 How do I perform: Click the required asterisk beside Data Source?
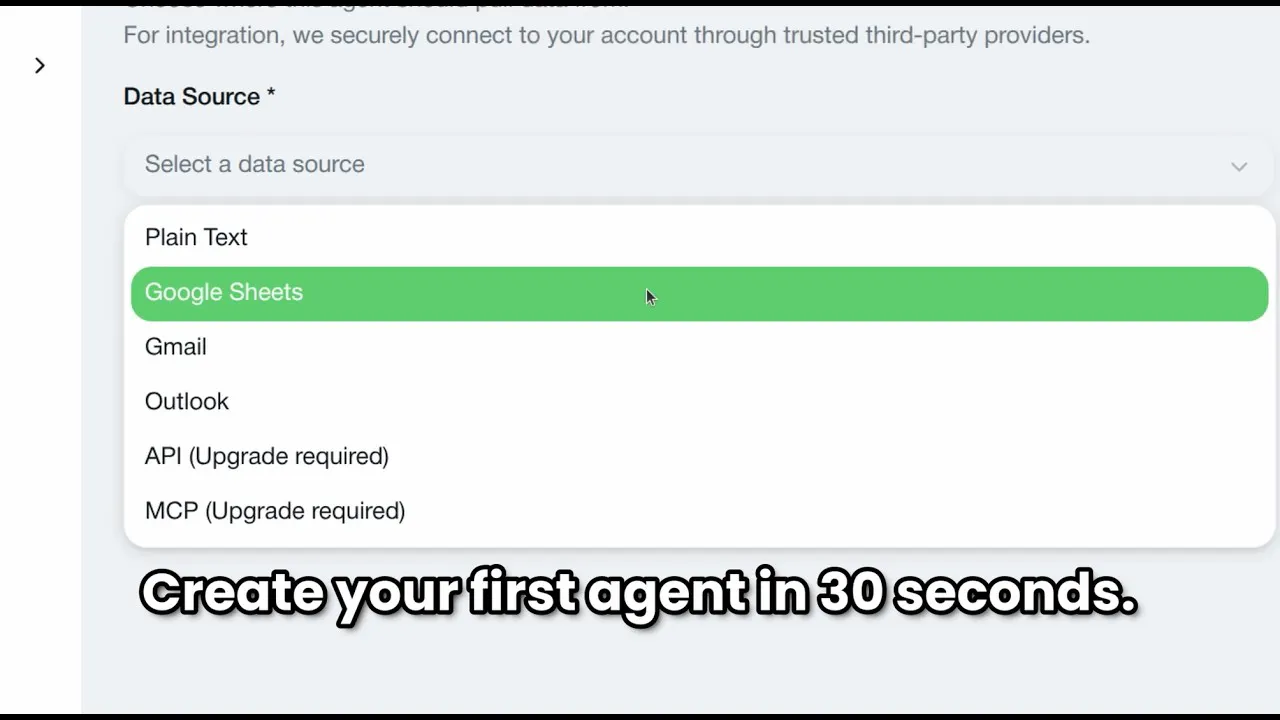coord(270,95)
